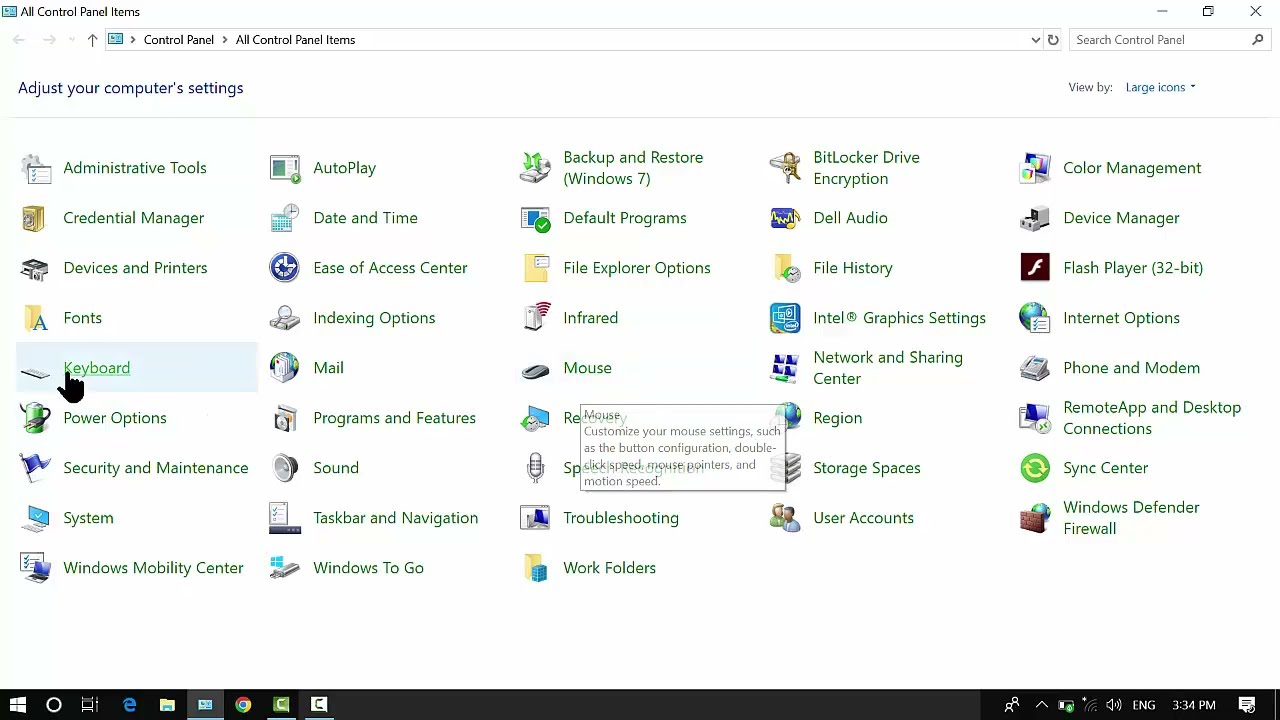Click the Indexing Options icon
This screenshot has width=1280, height=720.
click(x=285, y=318)
